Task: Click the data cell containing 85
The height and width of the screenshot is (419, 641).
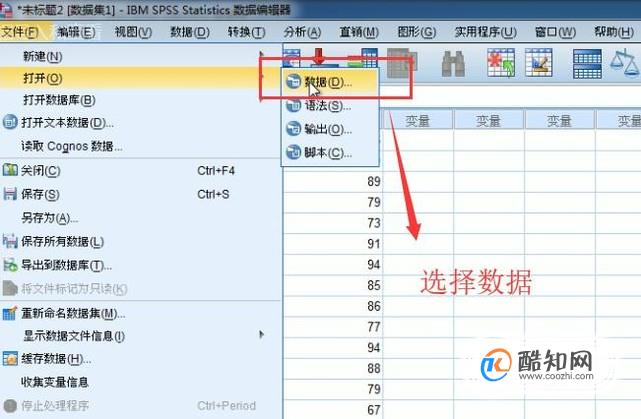Action: click(x=333, y=285)
